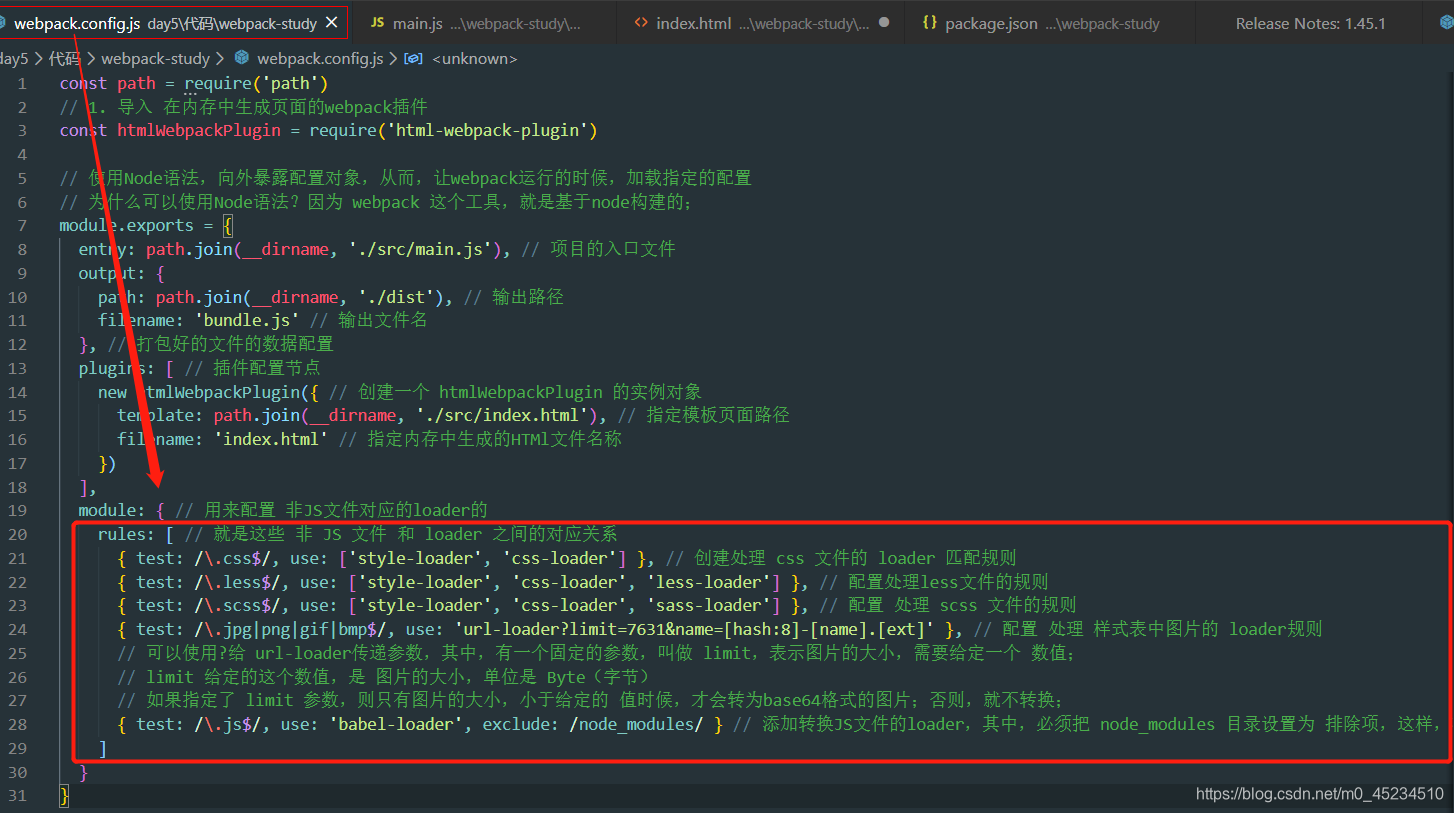Click the comment // 输出文件名
1454x813 pixels.
click(x=368, y=320)
